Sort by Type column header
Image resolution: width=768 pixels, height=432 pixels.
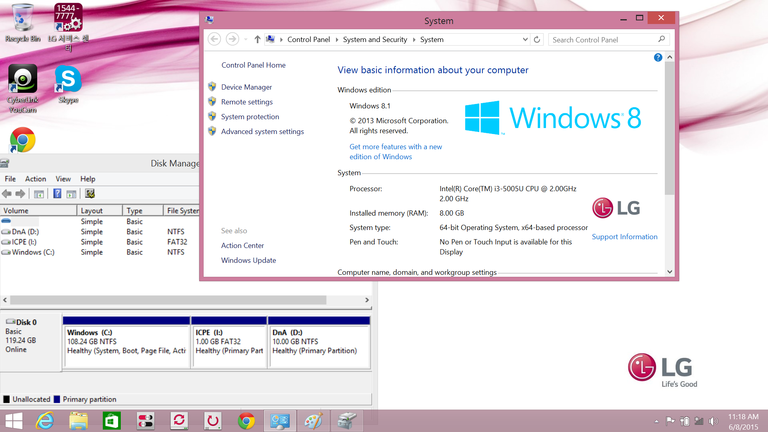click(143, 211)
